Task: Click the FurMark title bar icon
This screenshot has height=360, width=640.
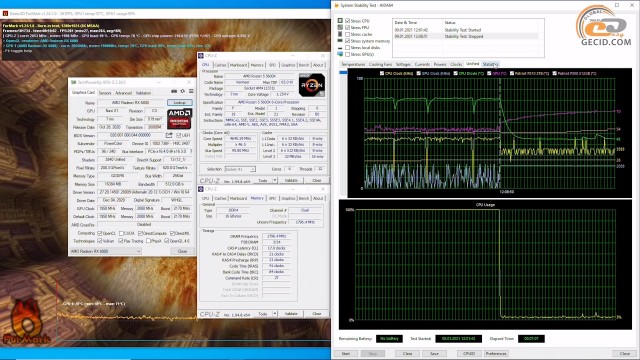Action: tap(5, 13)
